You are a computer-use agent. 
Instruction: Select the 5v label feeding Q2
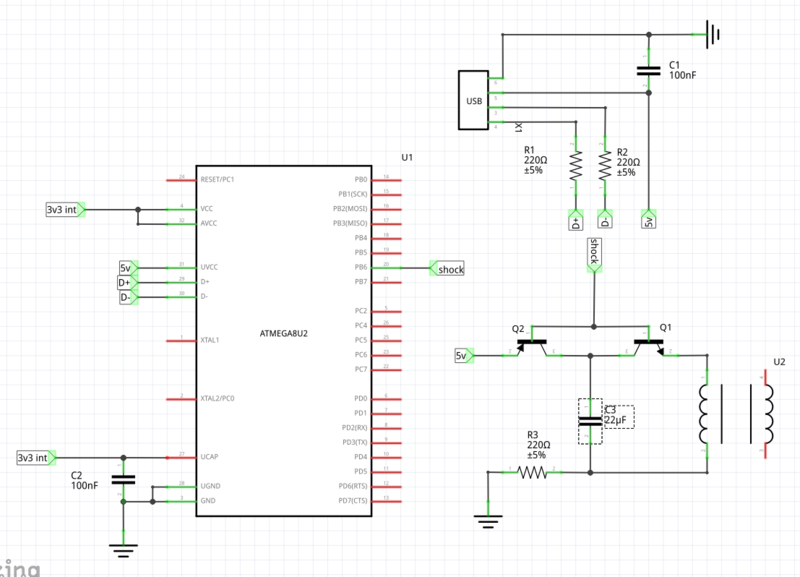[463, 355]
